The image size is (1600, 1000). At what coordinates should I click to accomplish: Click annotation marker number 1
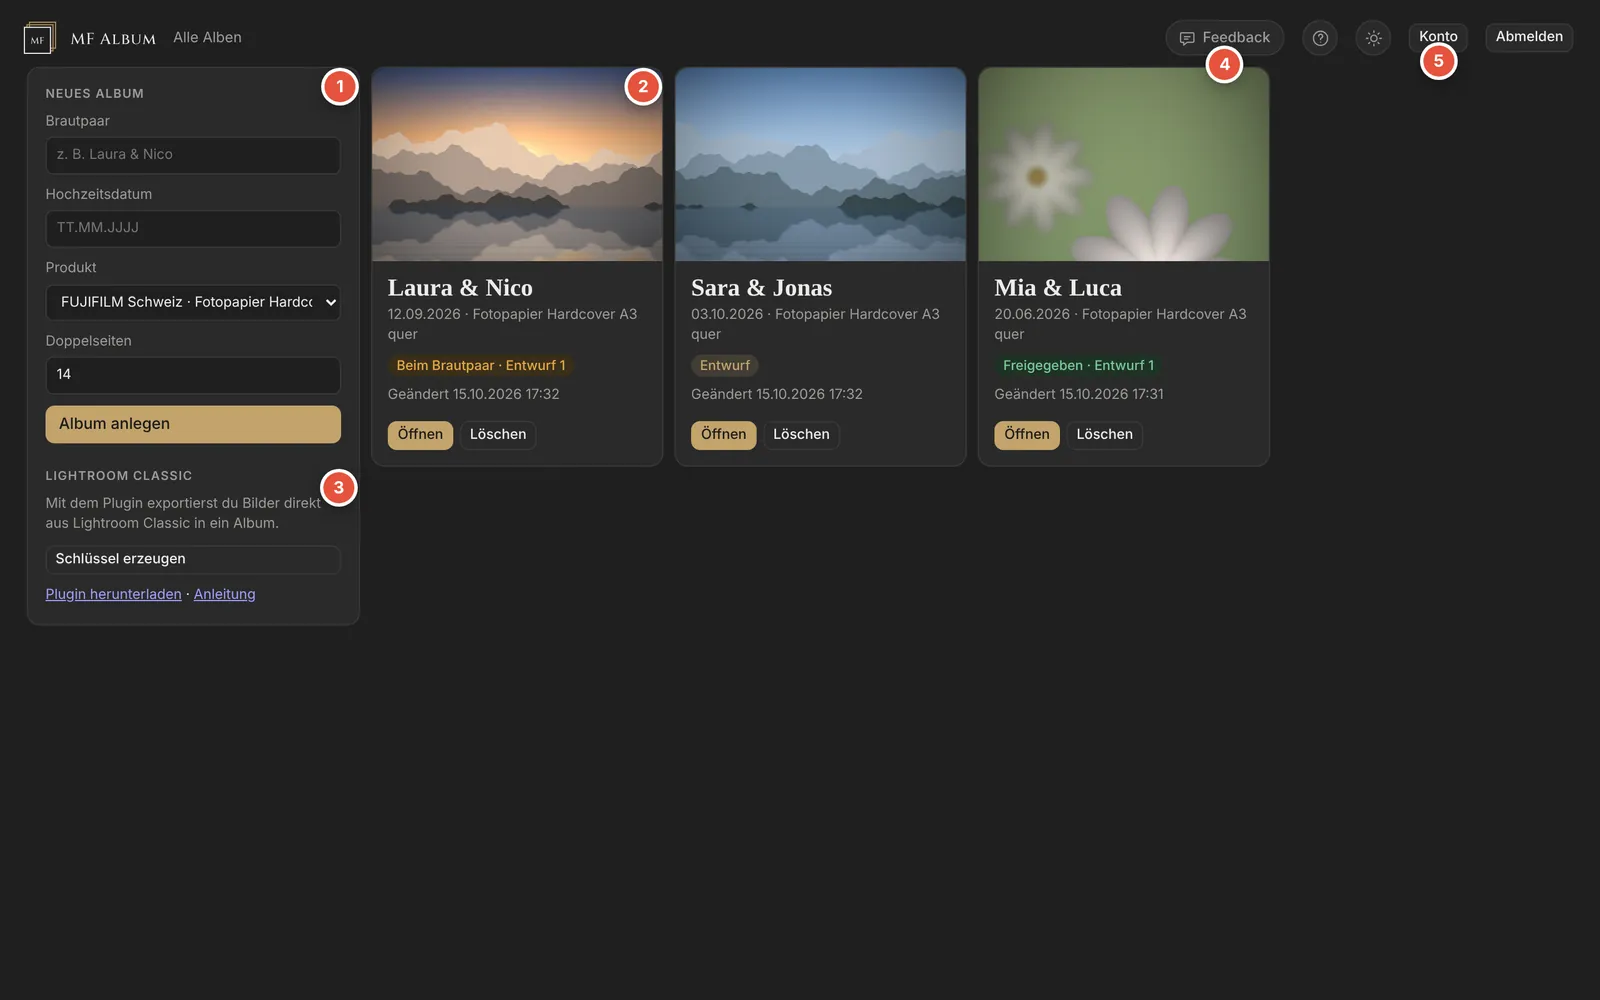coord(340,87)
